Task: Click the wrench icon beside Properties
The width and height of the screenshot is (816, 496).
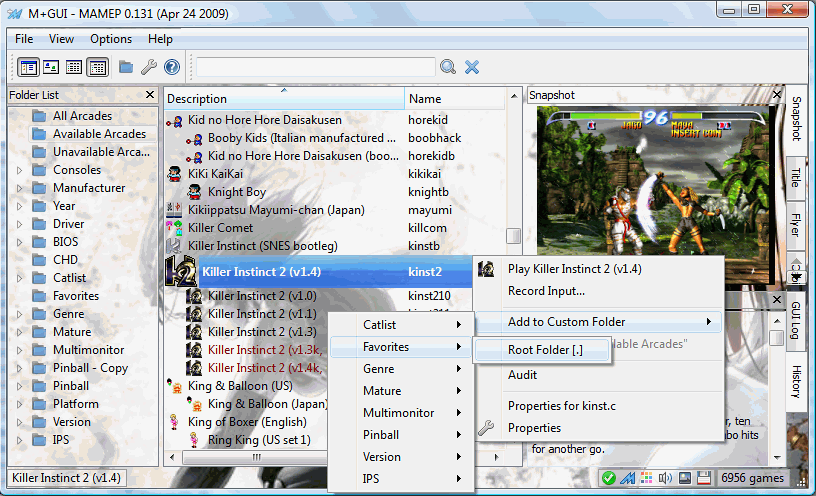Action: point(486,428)
